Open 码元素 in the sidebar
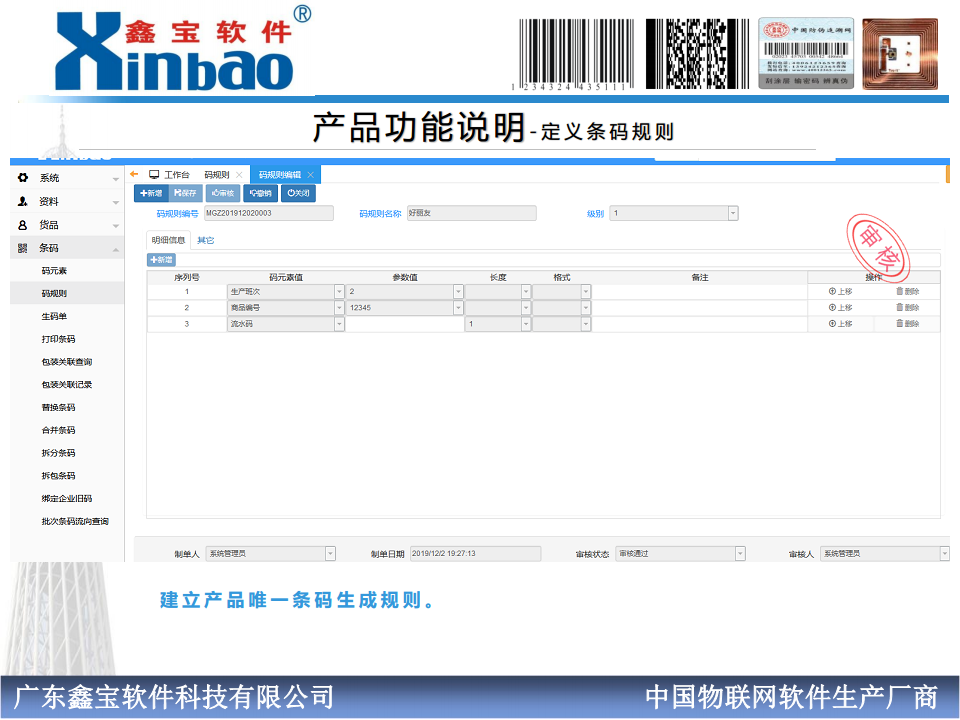960x720 pixels. (54, 271)
